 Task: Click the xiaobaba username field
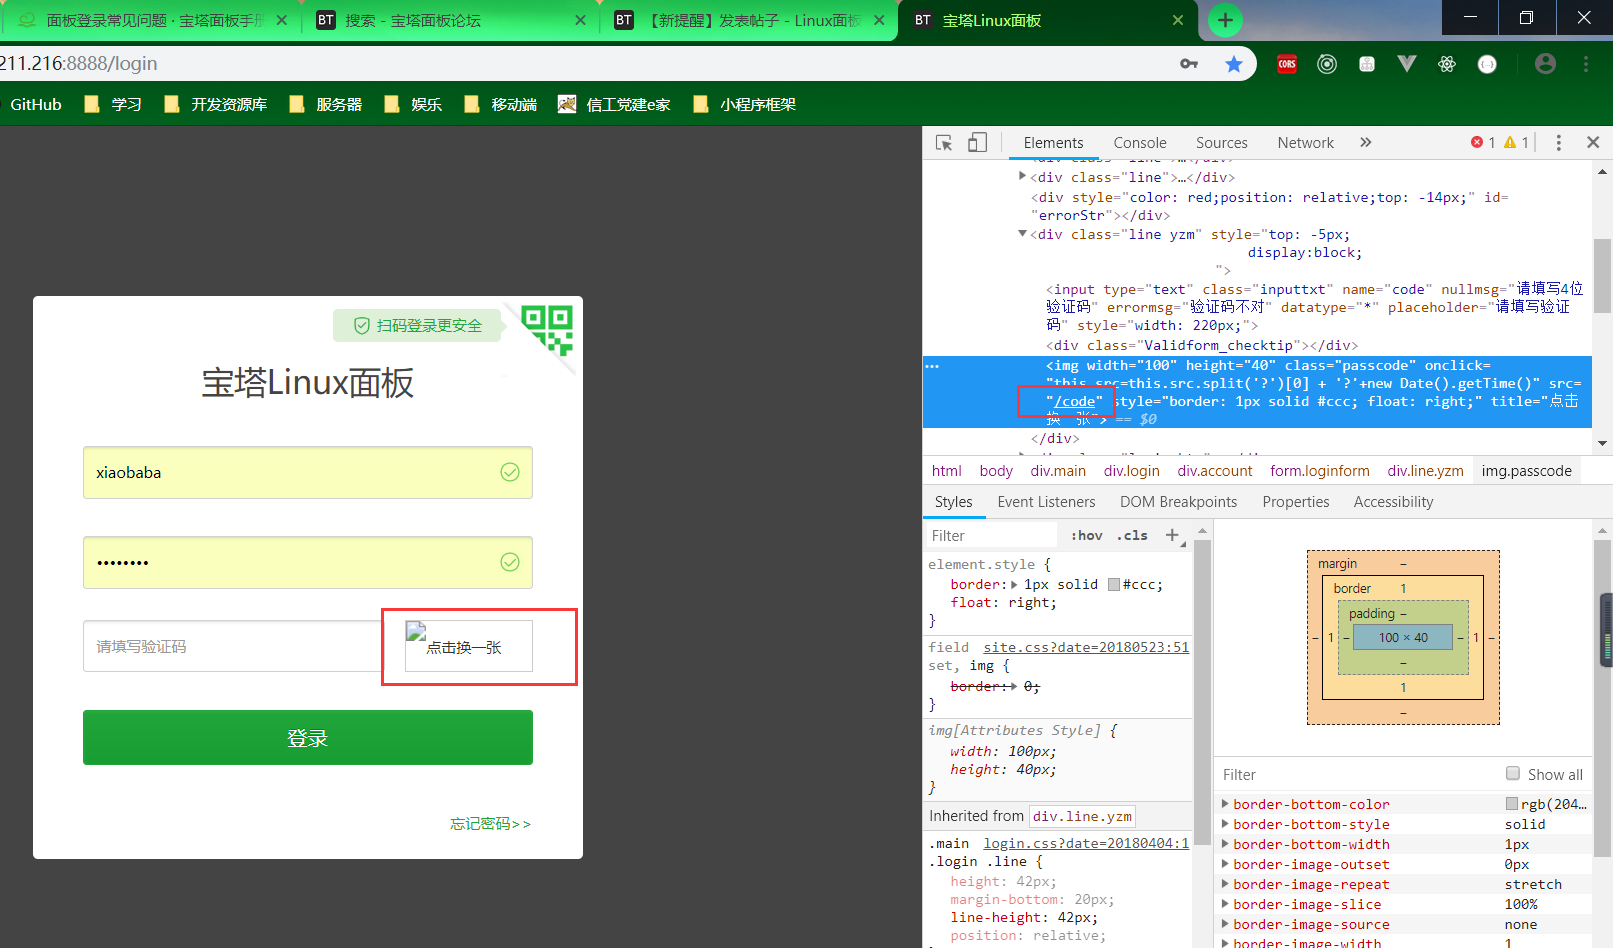coord(308,472)
